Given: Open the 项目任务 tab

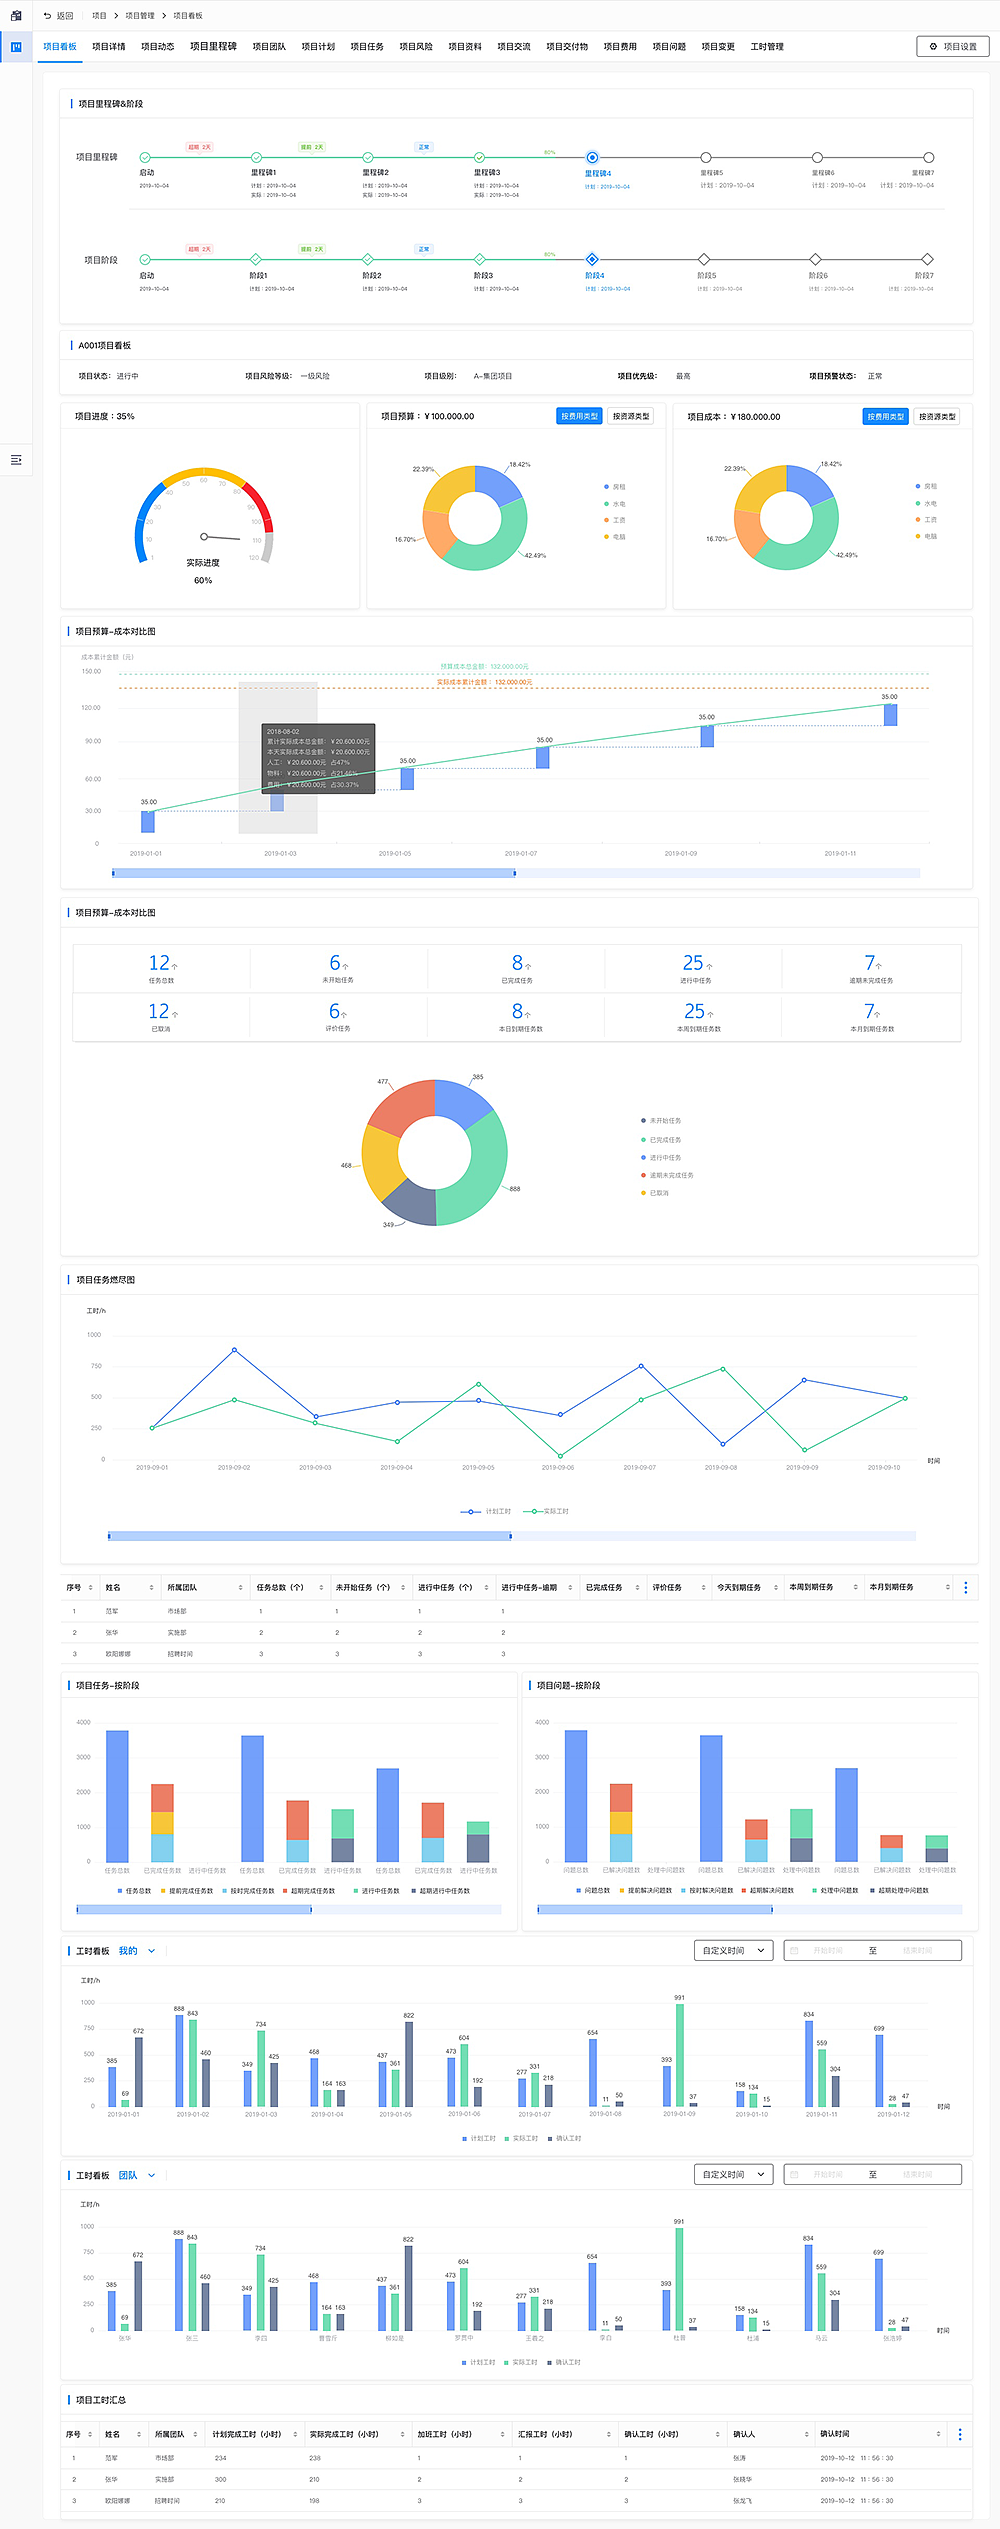Looking at the screenshot, I should (x=368, y=47).
